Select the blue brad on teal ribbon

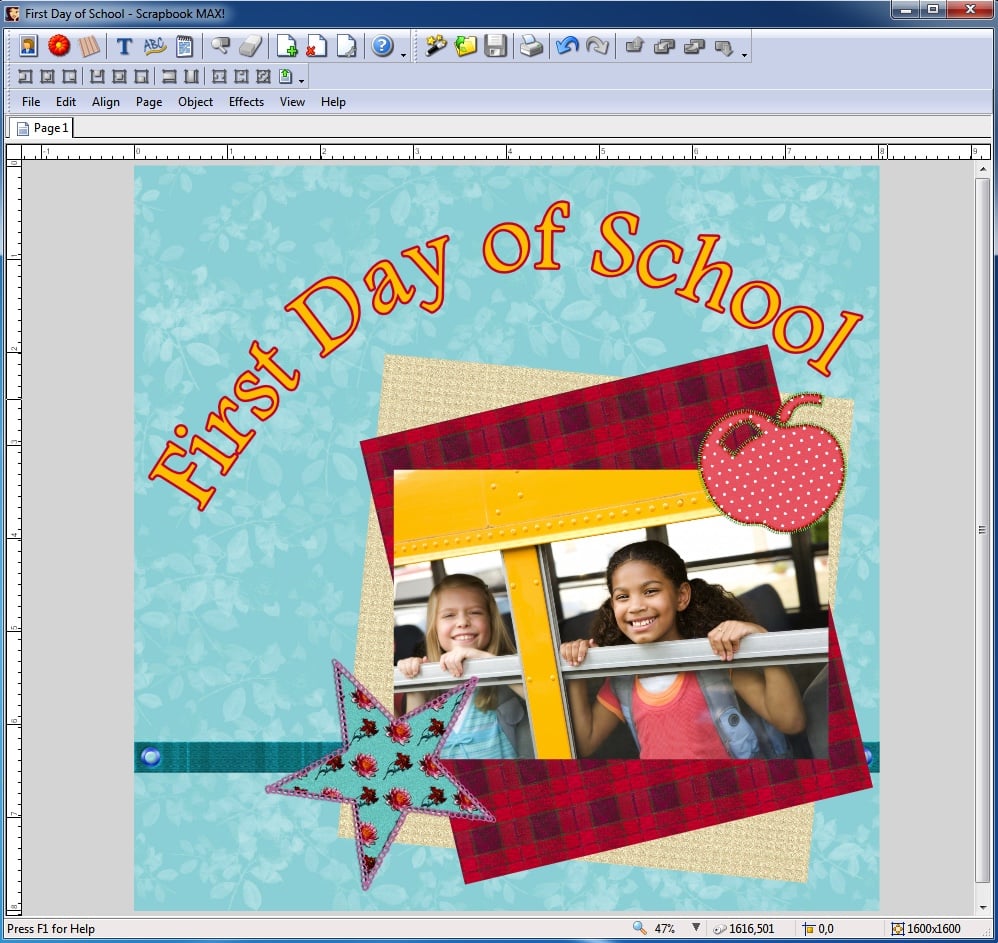[x=150, y=757]
